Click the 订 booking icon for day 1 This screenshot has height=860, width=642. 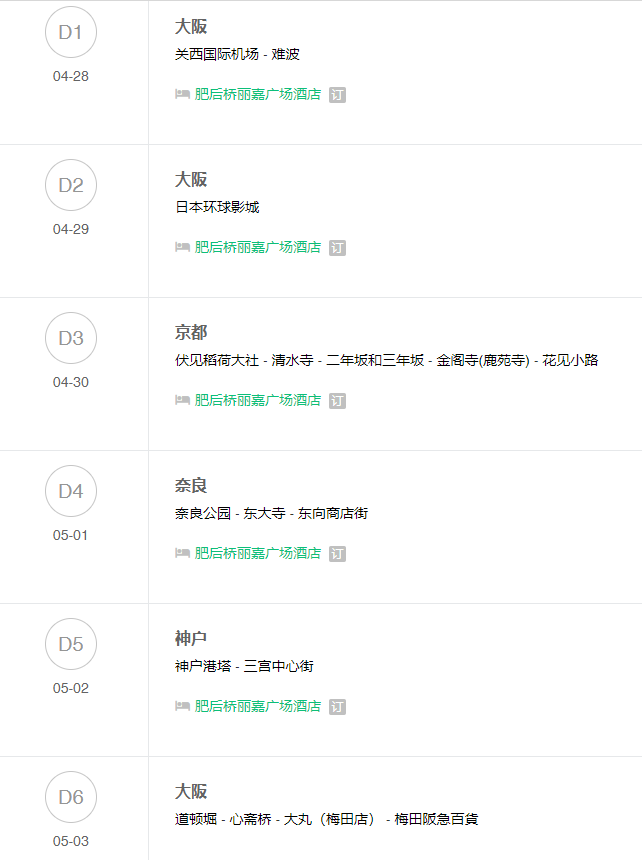pyautogui.click(x=337, y=95)
